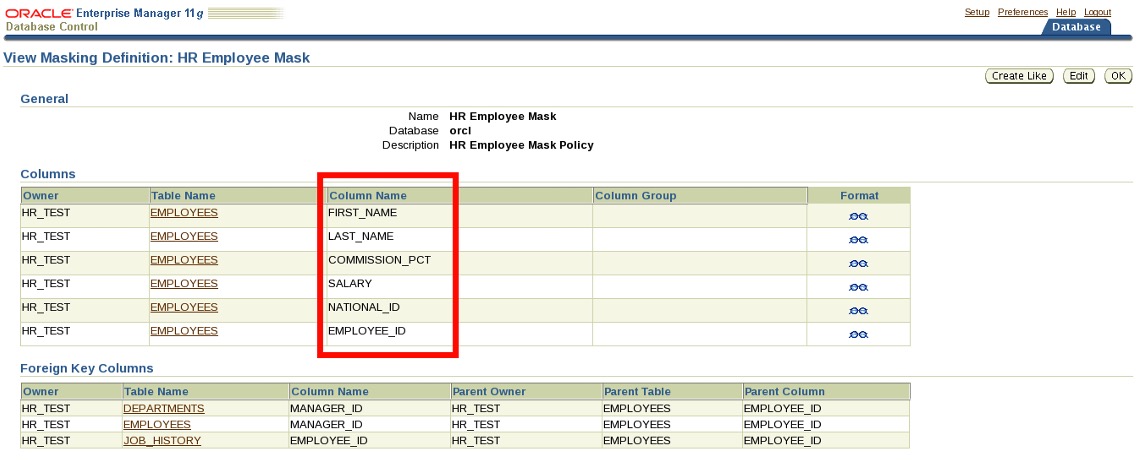Click the Foreign Key Columns section heading
1137x467 pixels.
click(86, 368)
